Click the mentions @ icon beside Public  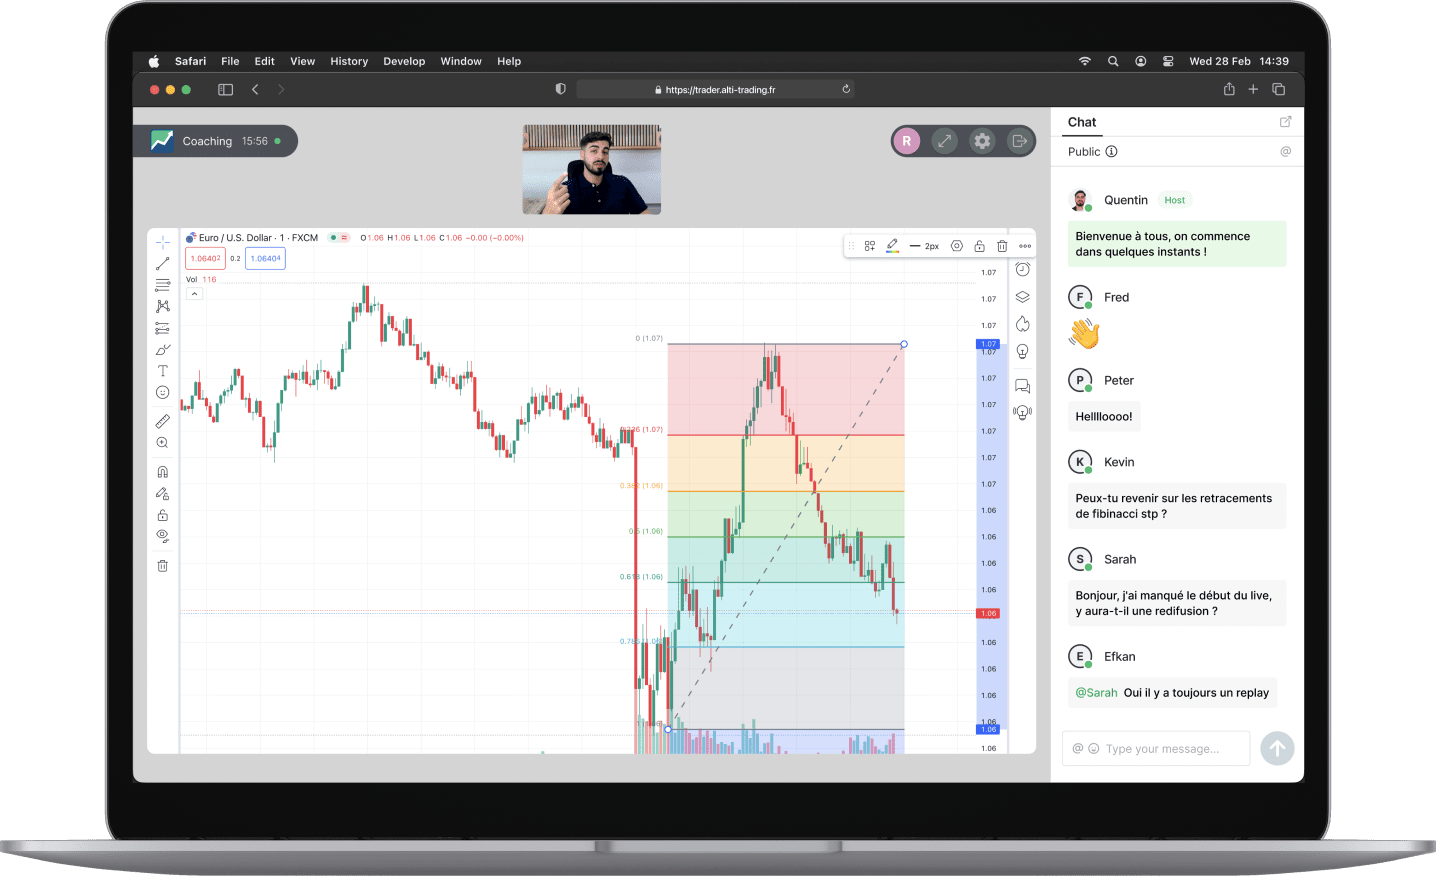(1286, 152)
